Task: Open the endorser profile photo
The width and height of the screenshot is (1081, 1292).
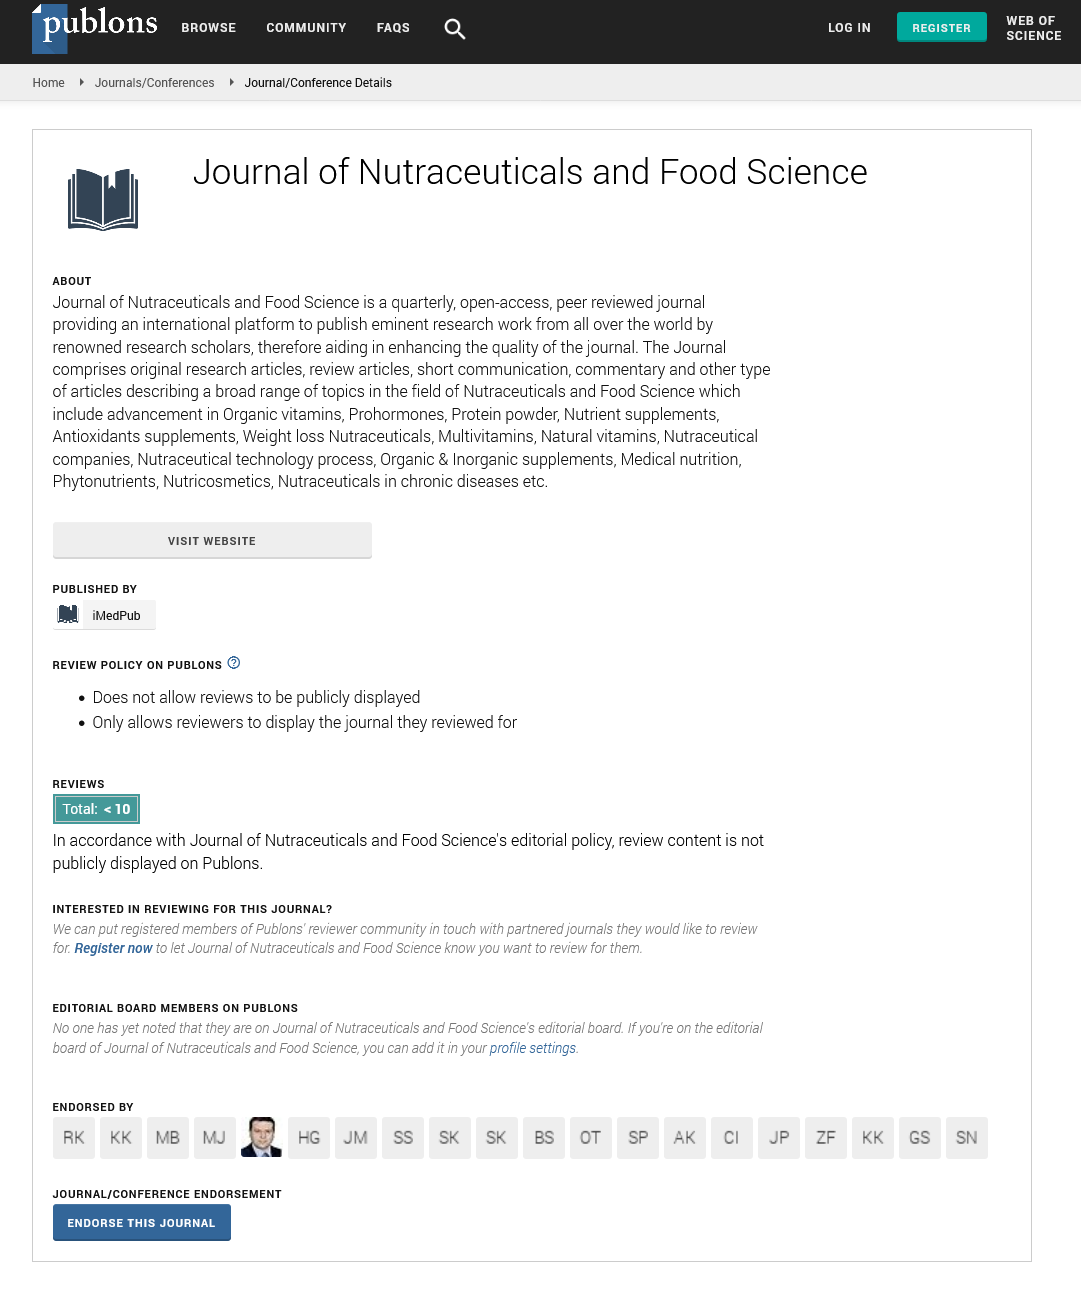Action: pos(261,1138)
